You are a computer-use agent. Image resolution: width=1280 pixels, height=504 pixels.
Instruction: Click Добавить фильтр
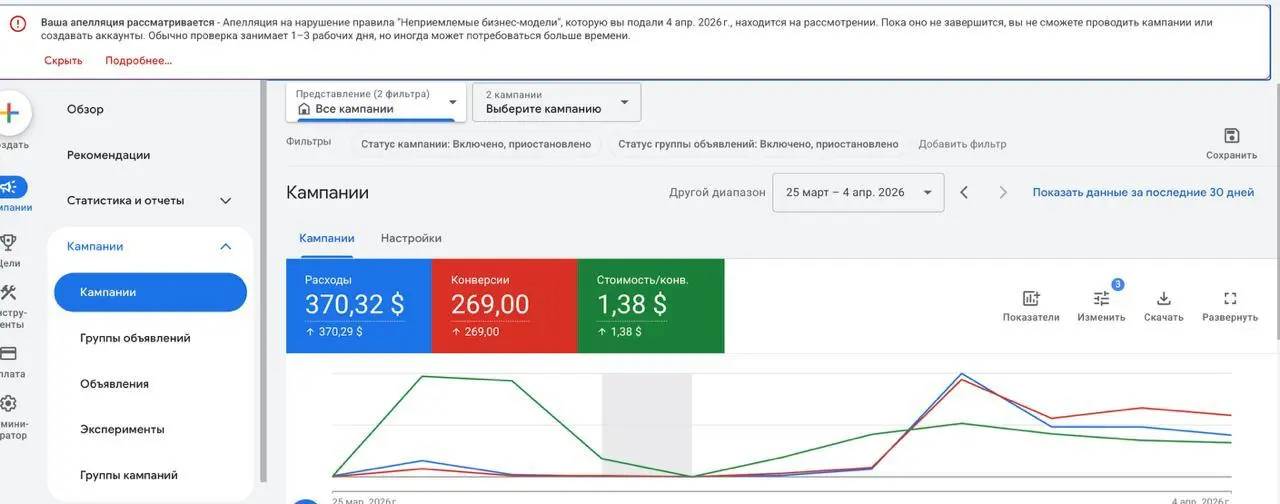coord(962,144)
